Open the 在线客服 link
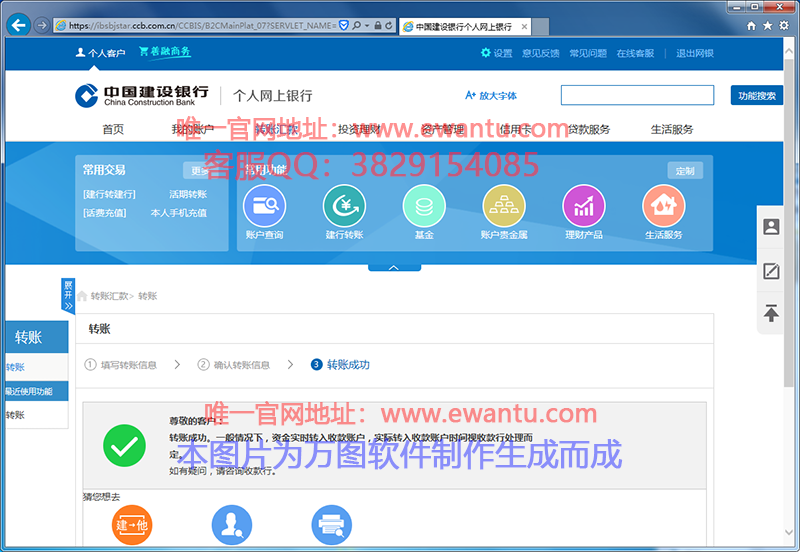The image size is (800, 552). (x=635, y=53)
